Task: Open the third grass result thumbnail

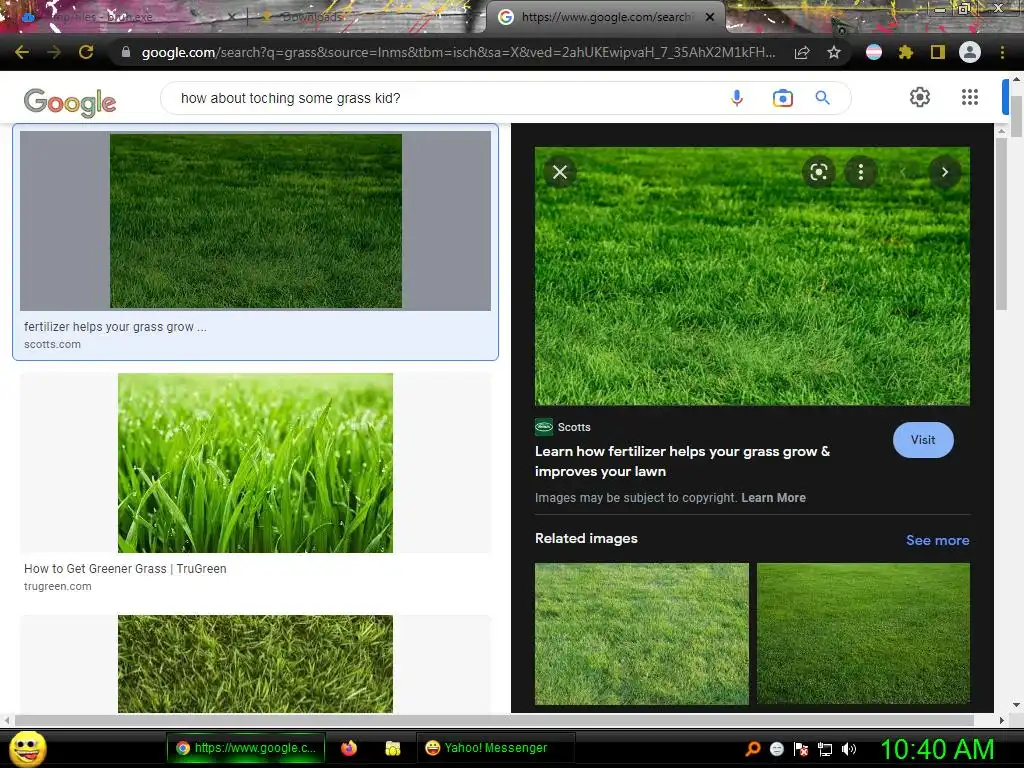Action: pyautogui.click(x=255, y=664)
